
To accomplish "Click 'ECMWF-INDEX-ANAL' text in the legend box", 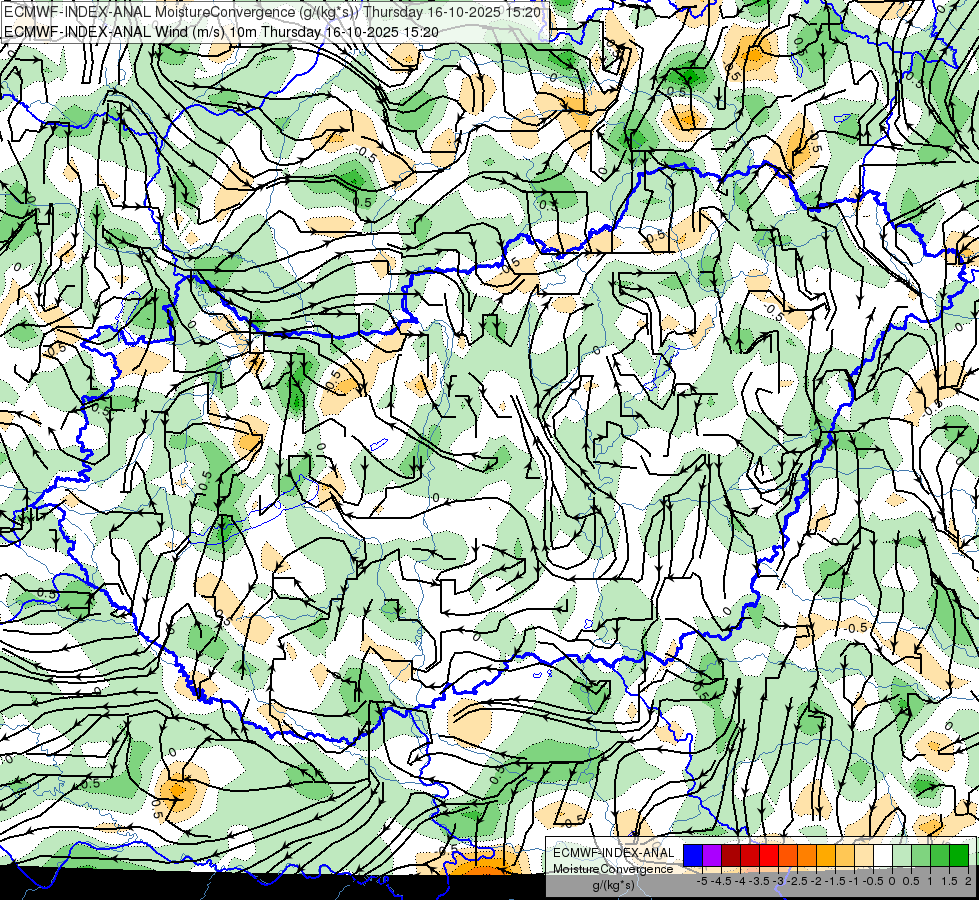I will pyautogui.click(x=614, y=853).
